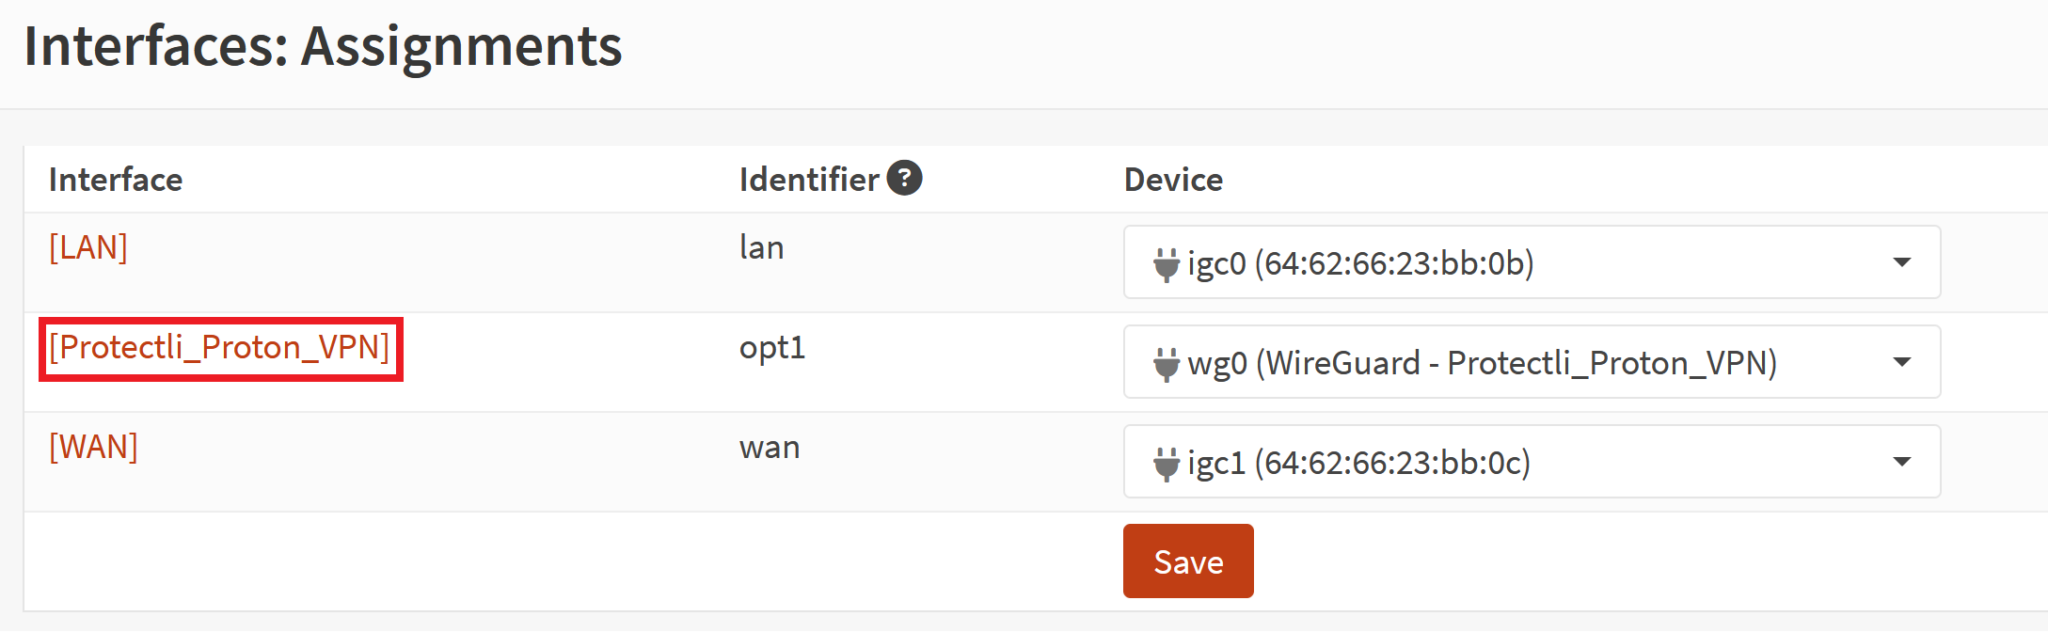The image size is (2048, 632).
Task: Open the [LAN] interface settings link
Action: coord(88,248)
